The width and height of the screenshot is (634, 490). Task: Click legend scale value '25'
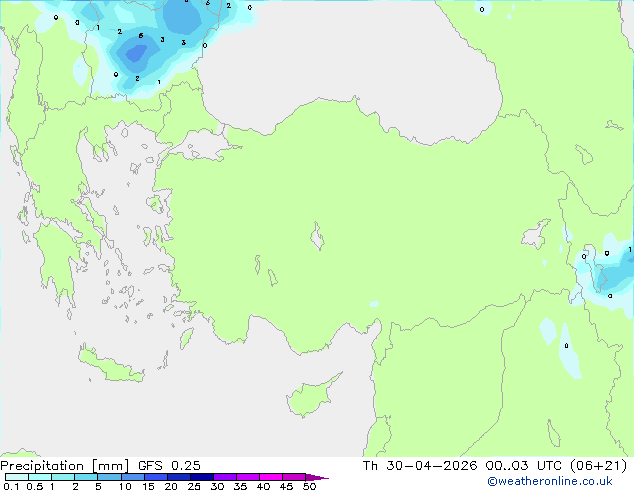coord(194,486)
